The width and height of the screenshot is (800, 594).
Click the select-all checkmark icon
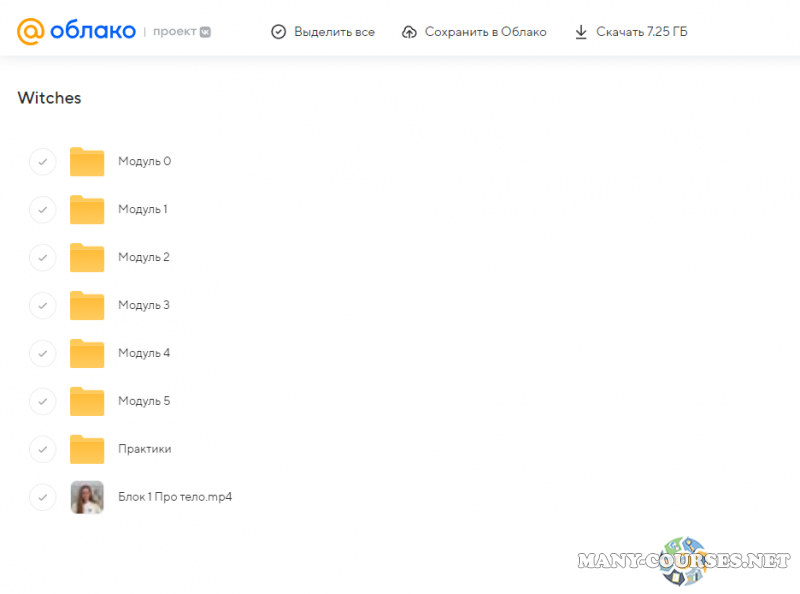[279, 32]
